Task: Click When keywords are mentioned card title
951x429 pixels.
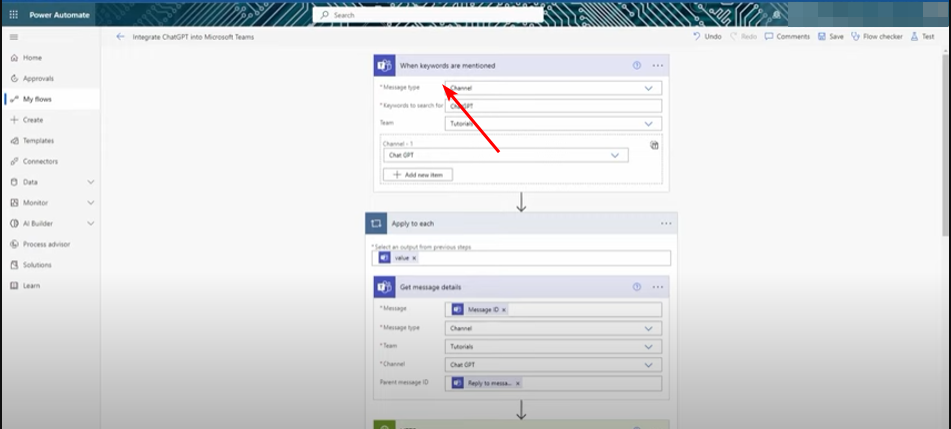Action: click(x=448, y=66)
